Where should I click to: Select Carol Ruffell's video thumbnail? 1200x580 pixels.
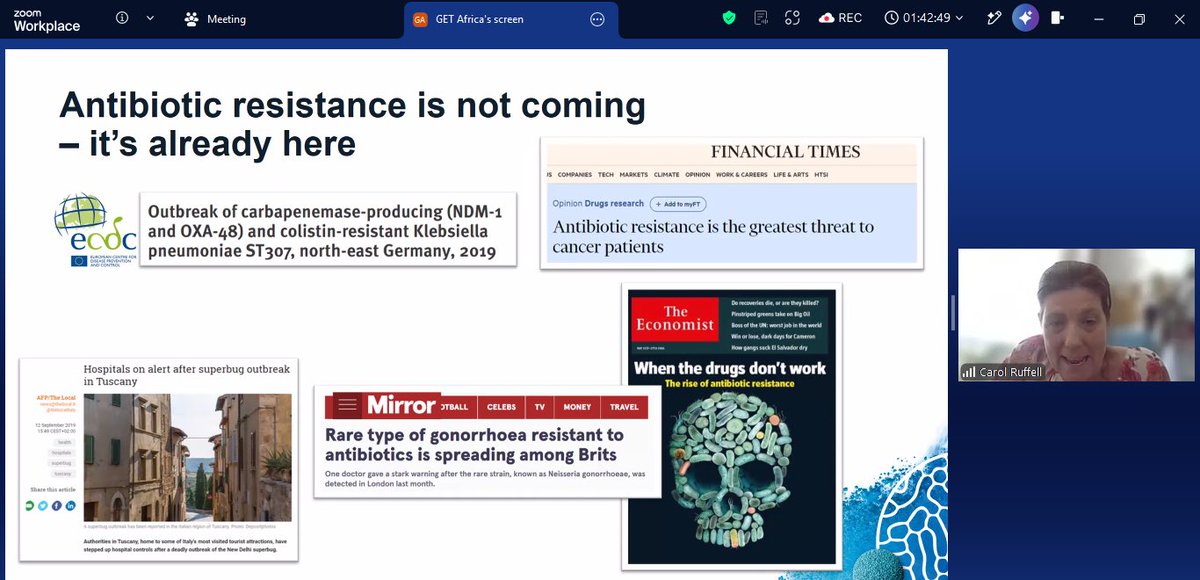[1077, 314]
